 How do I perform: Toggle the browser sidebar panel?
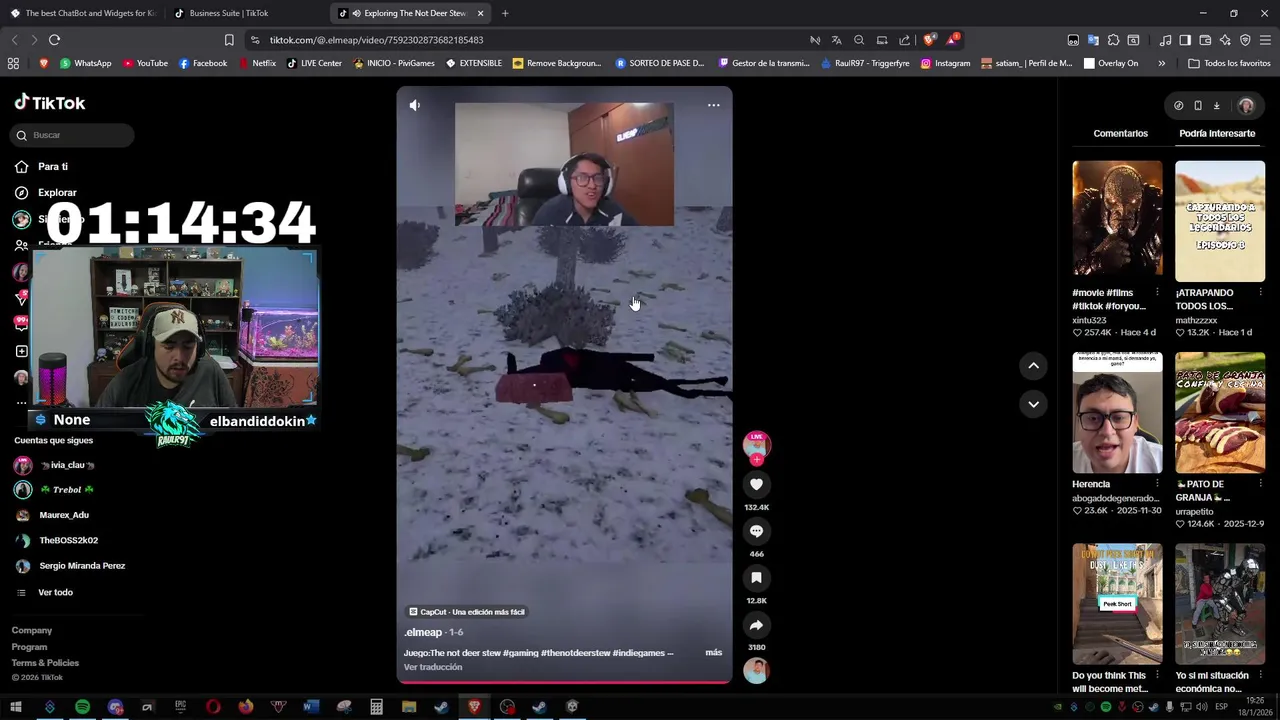click(1185, 40)
